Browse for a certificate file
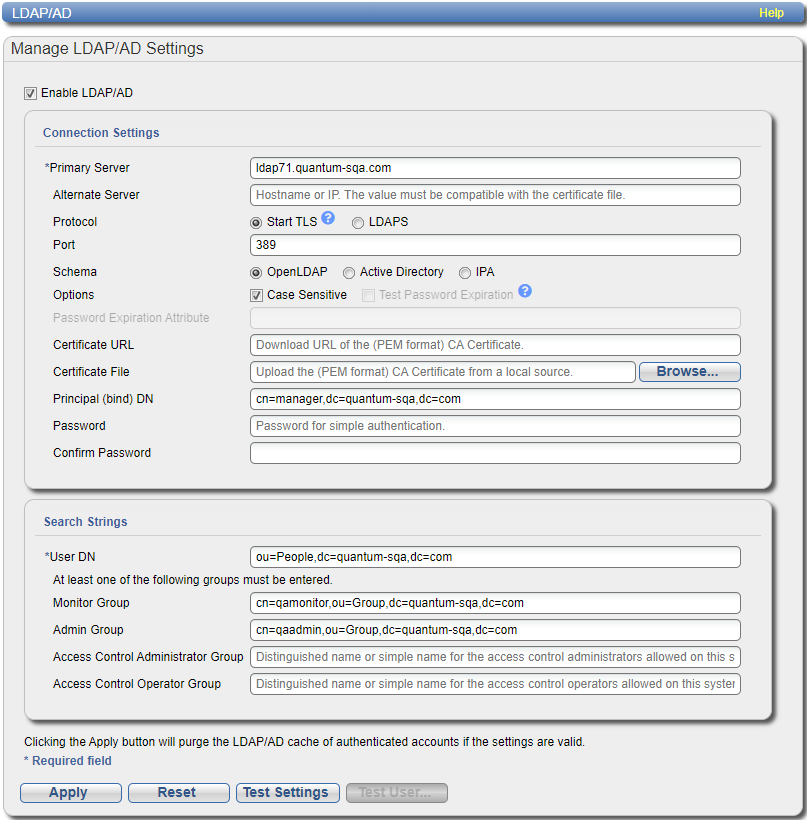 tap(688, 372)
